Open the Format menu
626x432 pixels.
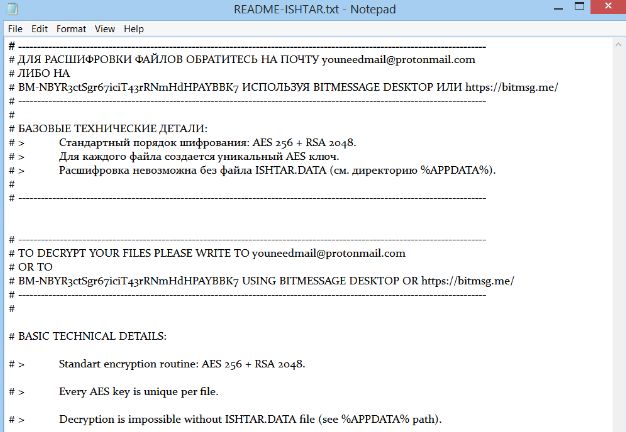(x=71, y=29)
